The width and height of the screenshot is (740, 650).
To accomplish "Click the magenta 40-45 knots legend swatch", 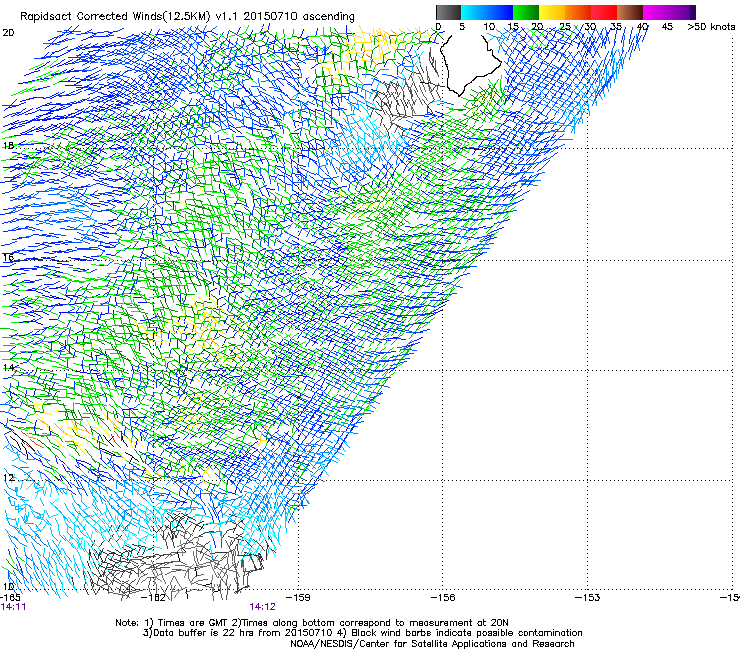I will click(x=656, y=12).
